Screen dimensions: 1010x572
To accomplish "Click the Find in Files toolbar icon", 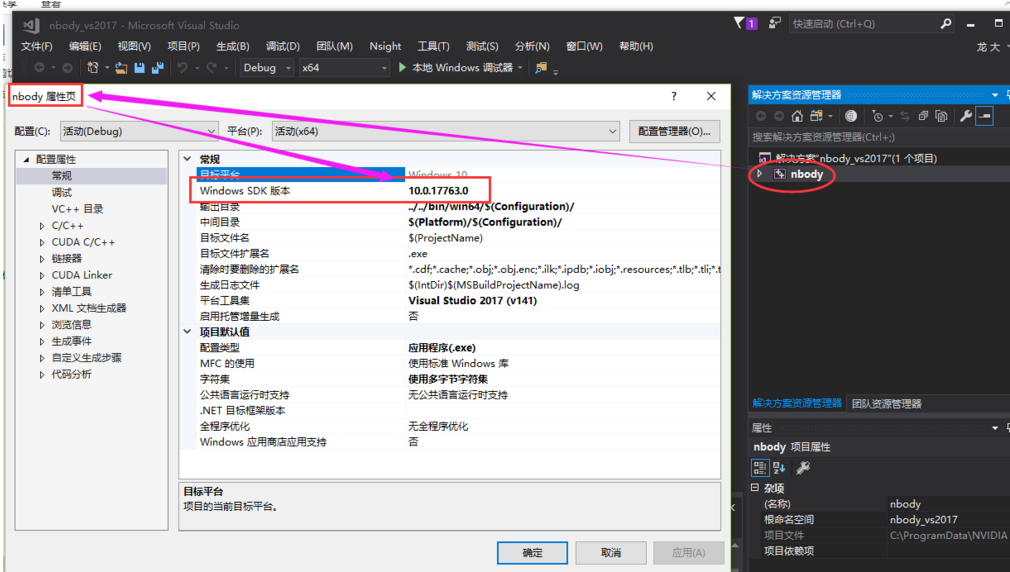I will (x=541, y=68).
